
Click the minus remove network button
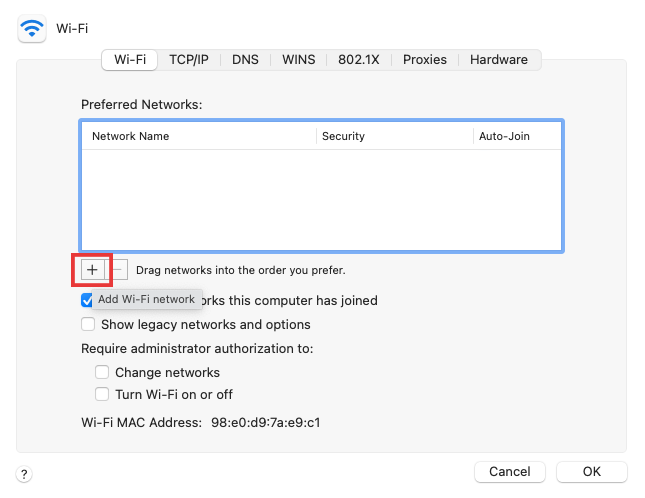tap(119, 270)
